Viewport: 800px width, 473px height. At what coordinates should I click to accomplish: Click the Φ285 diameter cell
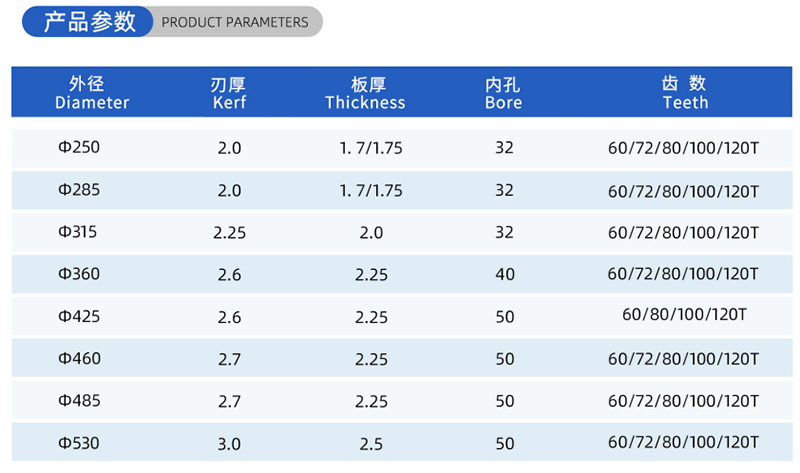80,190
